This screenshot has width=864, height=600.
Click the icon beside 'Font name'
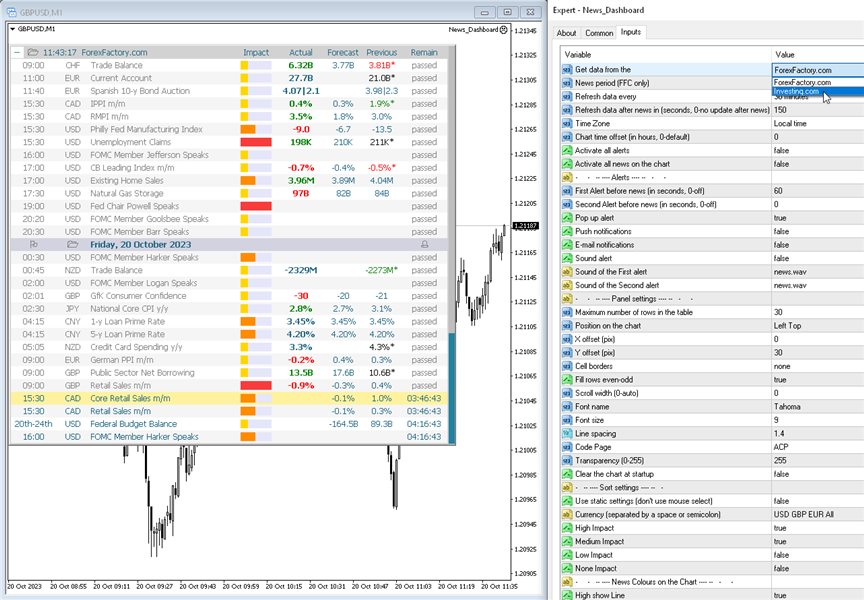567,407
